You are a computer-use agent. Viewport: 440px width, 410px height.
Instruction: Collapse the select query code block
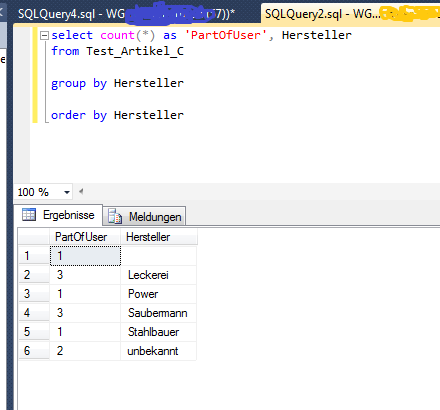[x=44, y=35]
